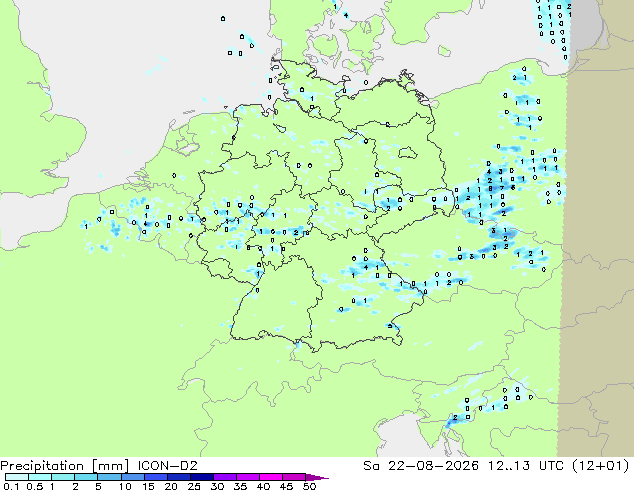Select the 30–35 mm purple legend swatch

[x=224, y=477]
